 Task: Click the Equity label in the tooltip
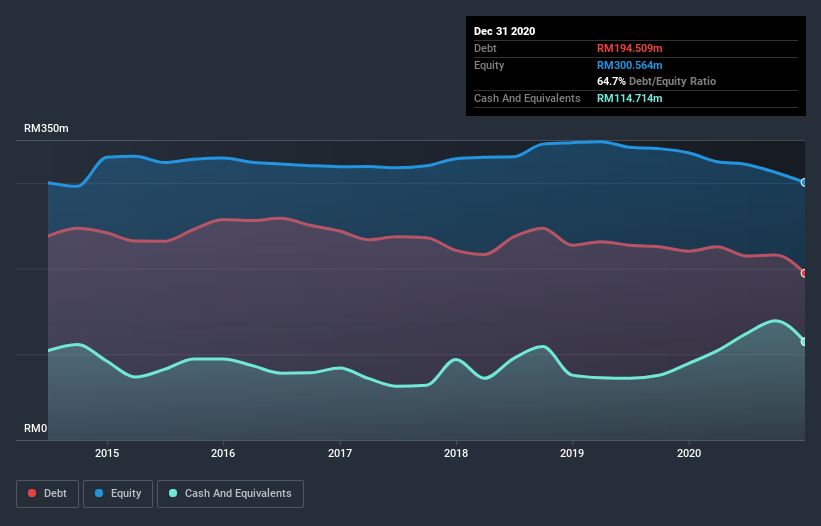pos(489,65)
